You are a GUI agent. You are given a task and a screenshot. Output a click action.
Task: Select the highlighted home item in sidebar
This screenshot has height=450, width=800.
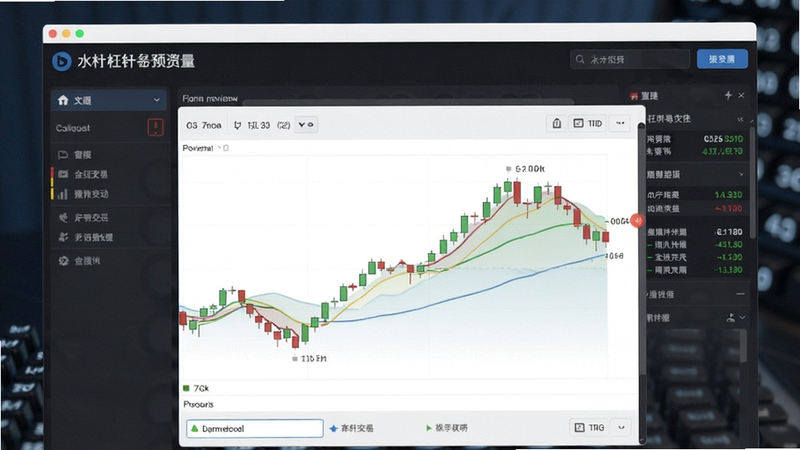pos(109,100)
